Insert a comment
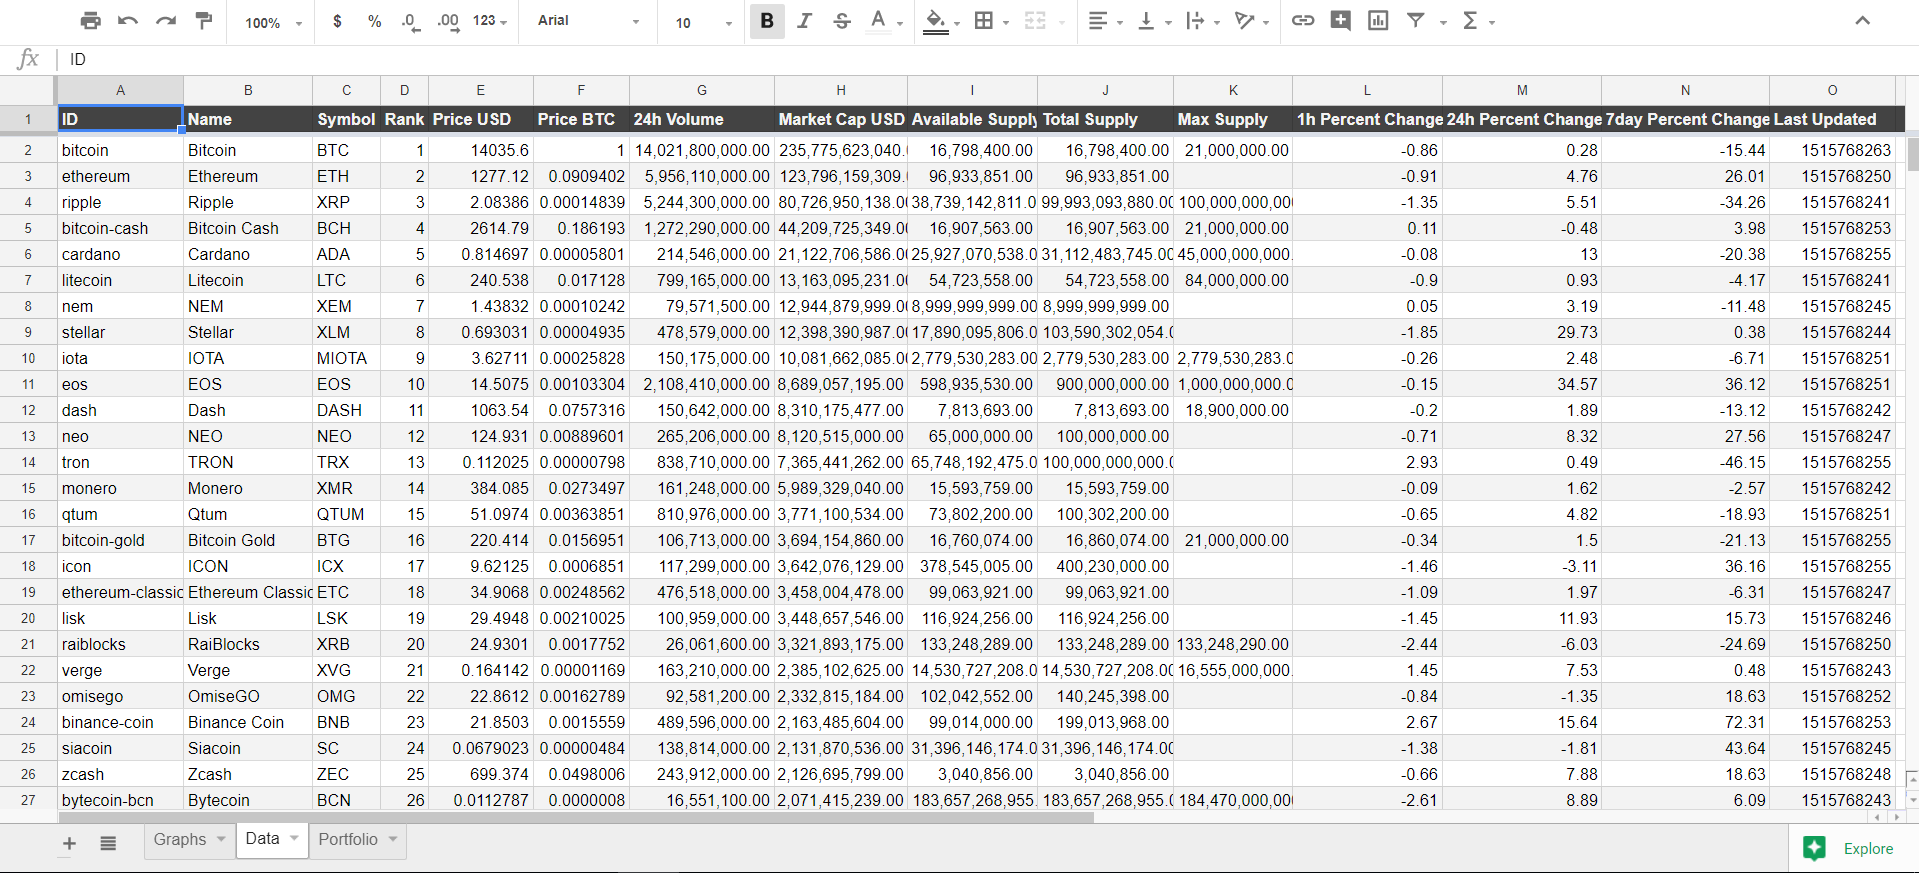This screenshot has width=1919, height=873. 1341,21
